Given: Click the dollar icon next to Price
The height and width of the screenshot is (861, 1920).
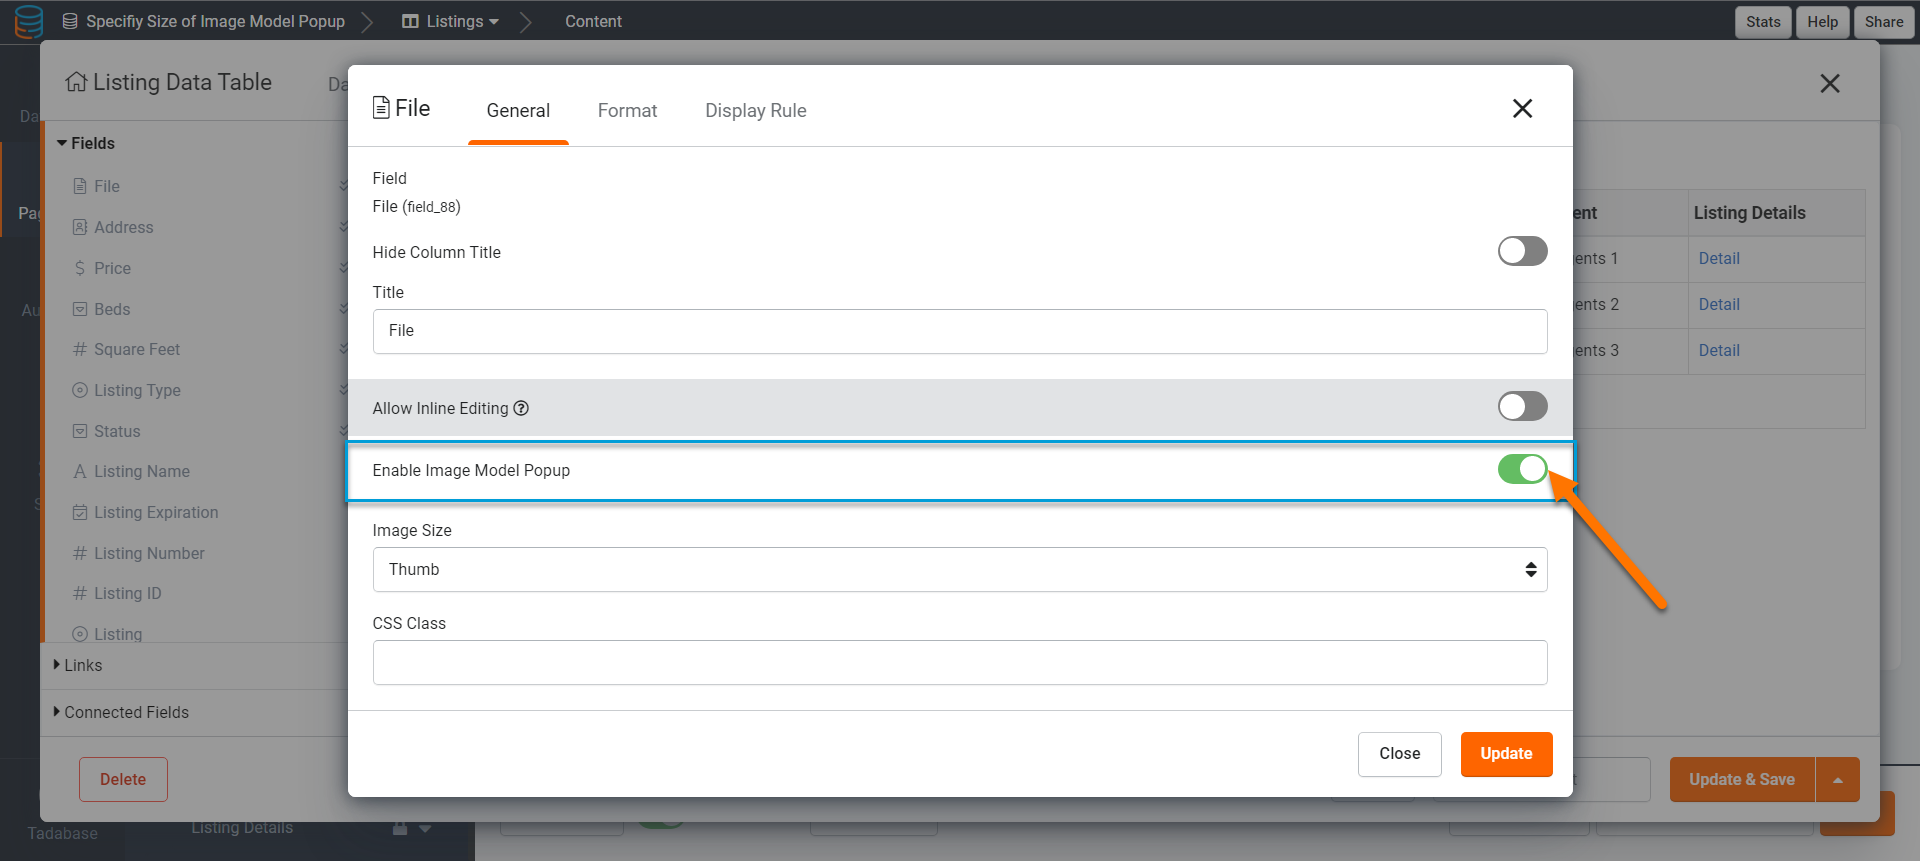Looking at the screenshot, I should 80,268.
